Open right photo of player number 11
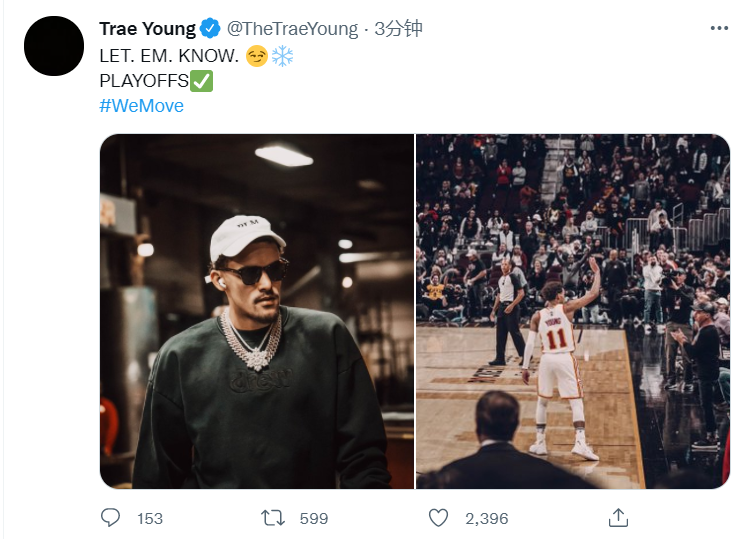Viewport: 751px width, 539px height. tap(573, 311)
